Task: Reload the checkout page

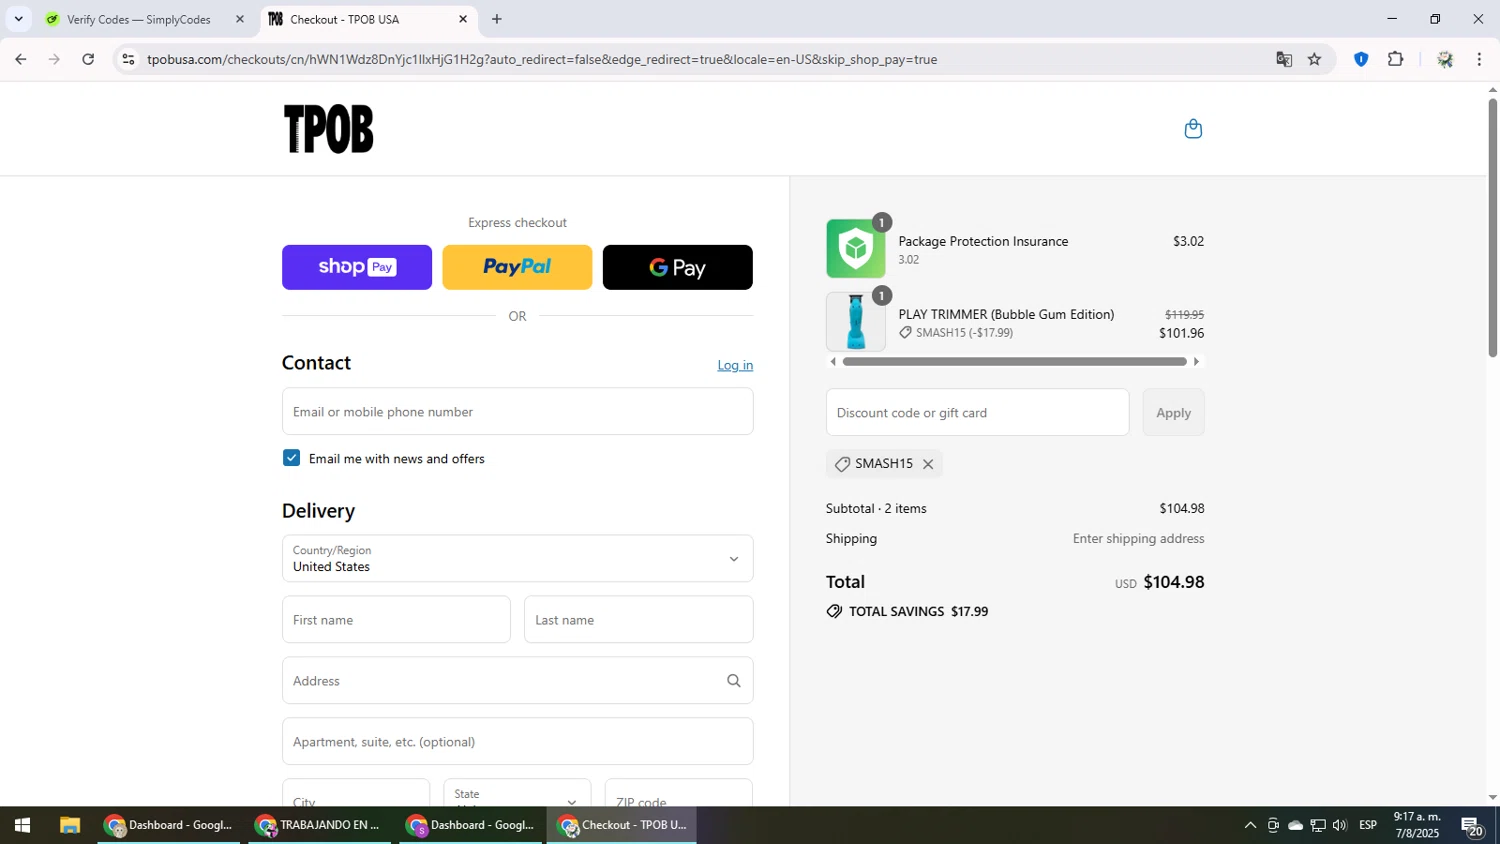Action: pos(88,59)
